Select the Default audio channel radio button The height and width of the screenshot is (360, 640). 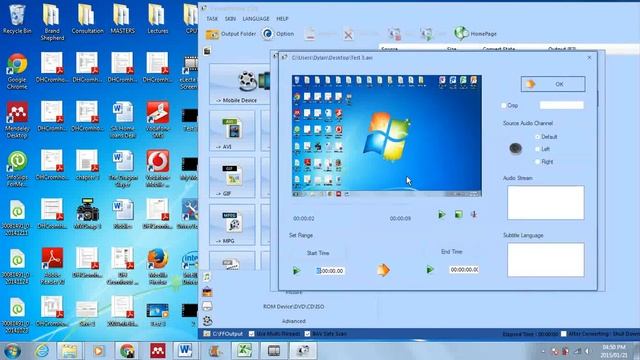[538, 137]
